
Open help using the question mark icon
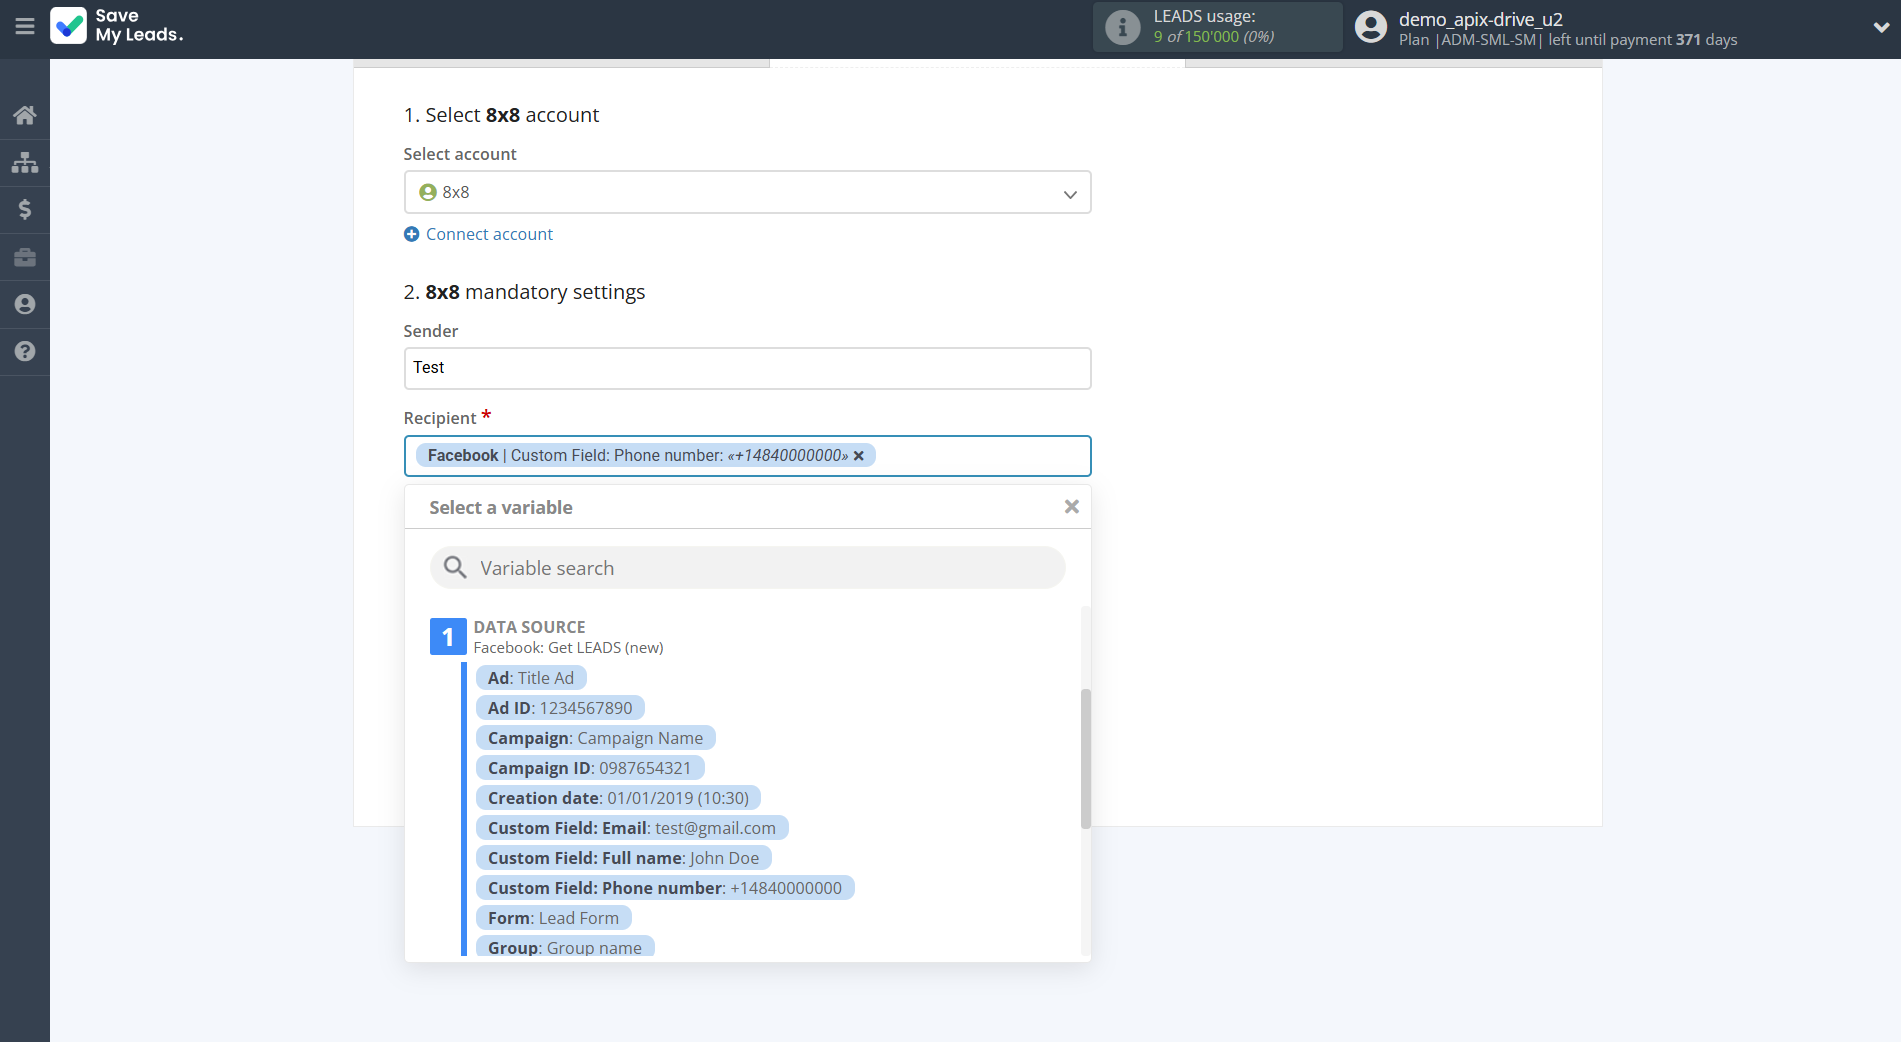click(x=24, y=352)
